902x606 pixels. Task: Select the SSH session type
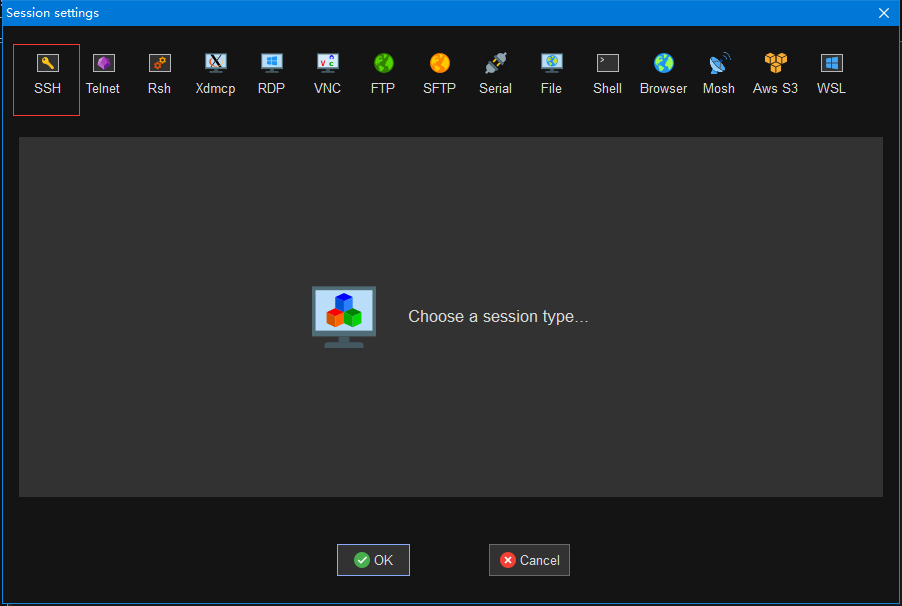click(x=47, y=79)
